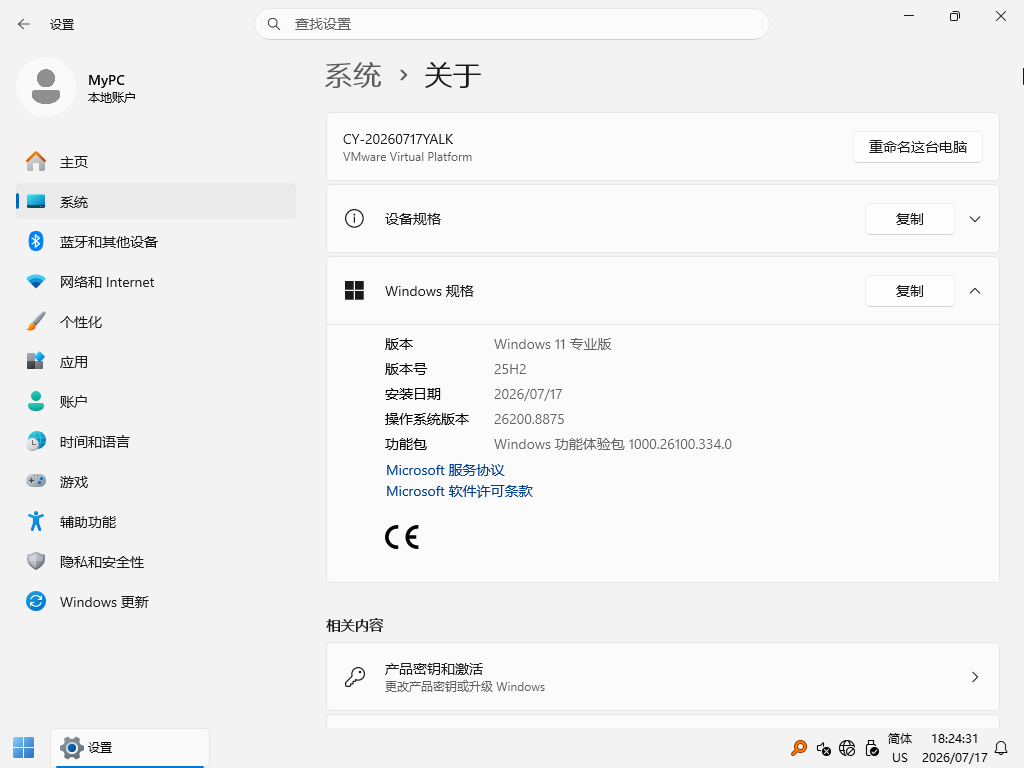
Task: Click 重命名这台电脑 button
Action: tap(918, 147)
